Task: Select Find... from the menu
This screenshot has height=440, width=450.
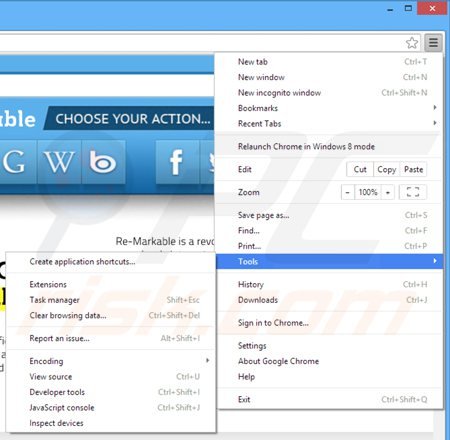Action: (x=329, y=231)
